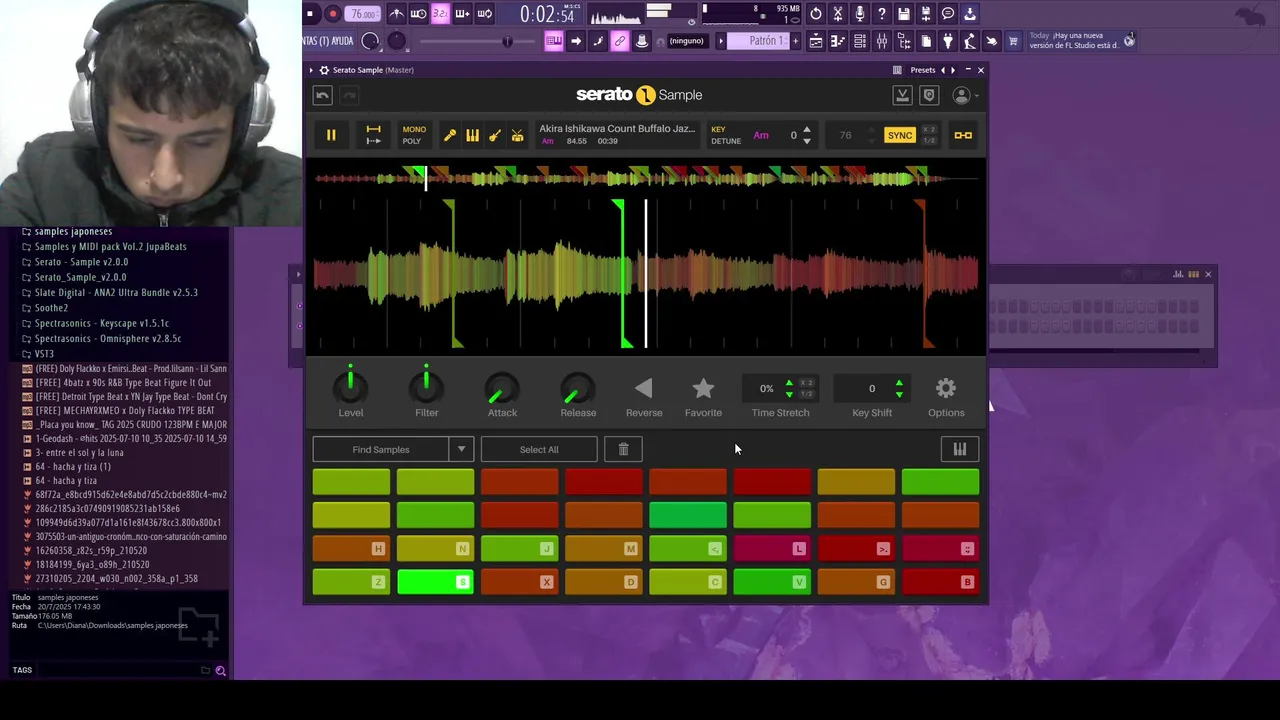Go to previous preset with the left arrow

(x=942, y=70)
